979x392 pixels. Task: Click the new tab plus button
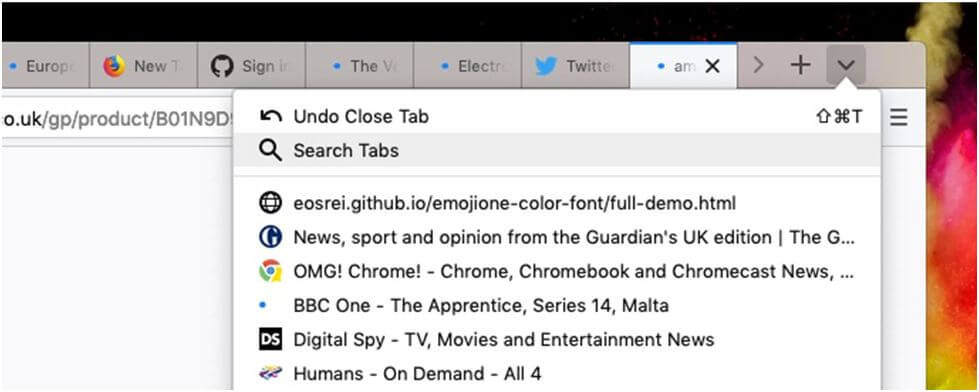[x=800, y=65]
